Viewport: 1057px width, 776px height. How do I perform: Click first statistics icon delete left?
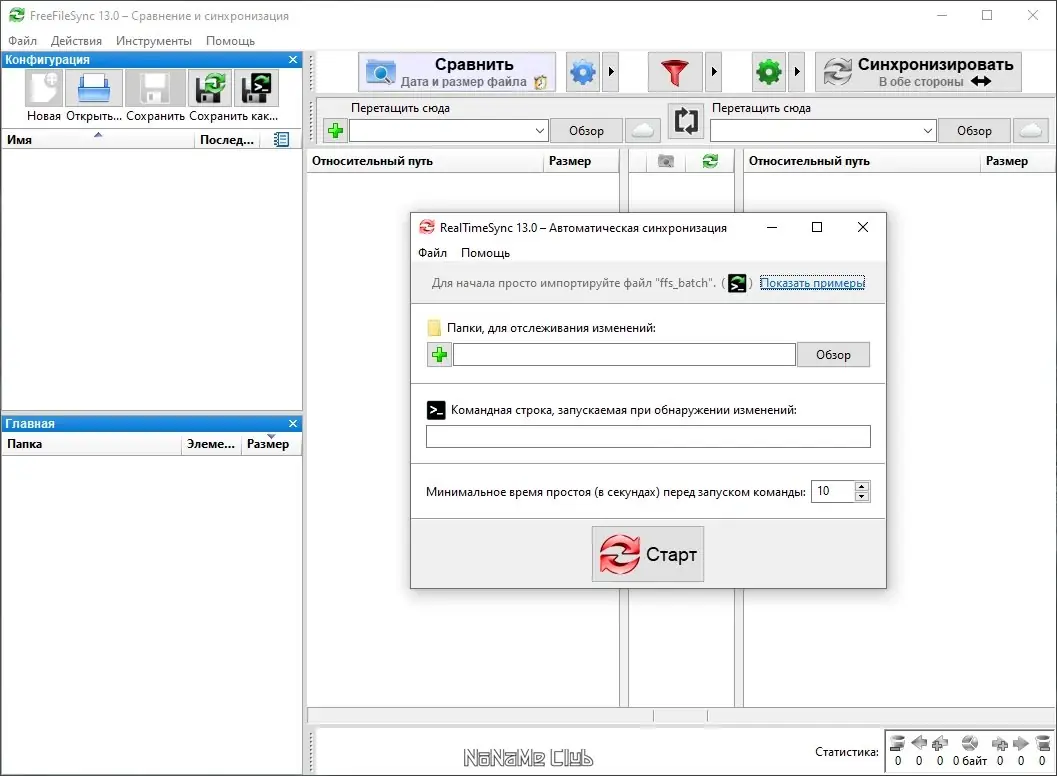click(x=897, y=743)
